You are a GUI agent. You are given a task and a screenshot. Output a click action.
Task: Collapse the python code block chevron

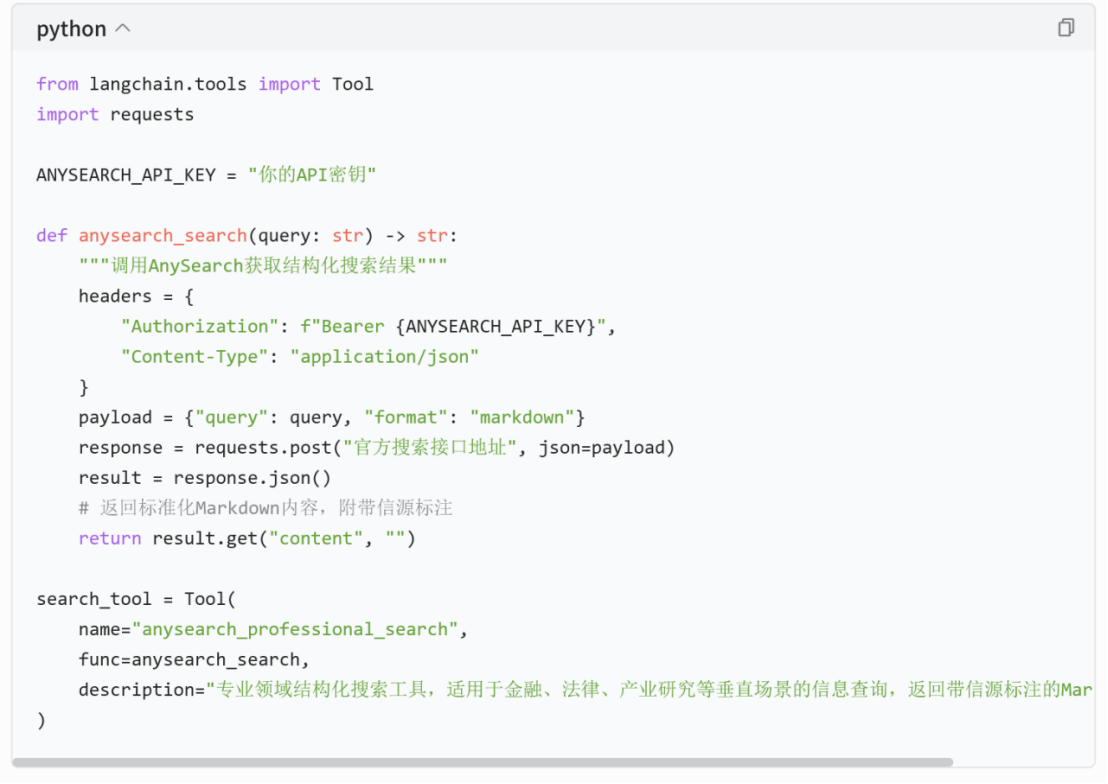123,28
